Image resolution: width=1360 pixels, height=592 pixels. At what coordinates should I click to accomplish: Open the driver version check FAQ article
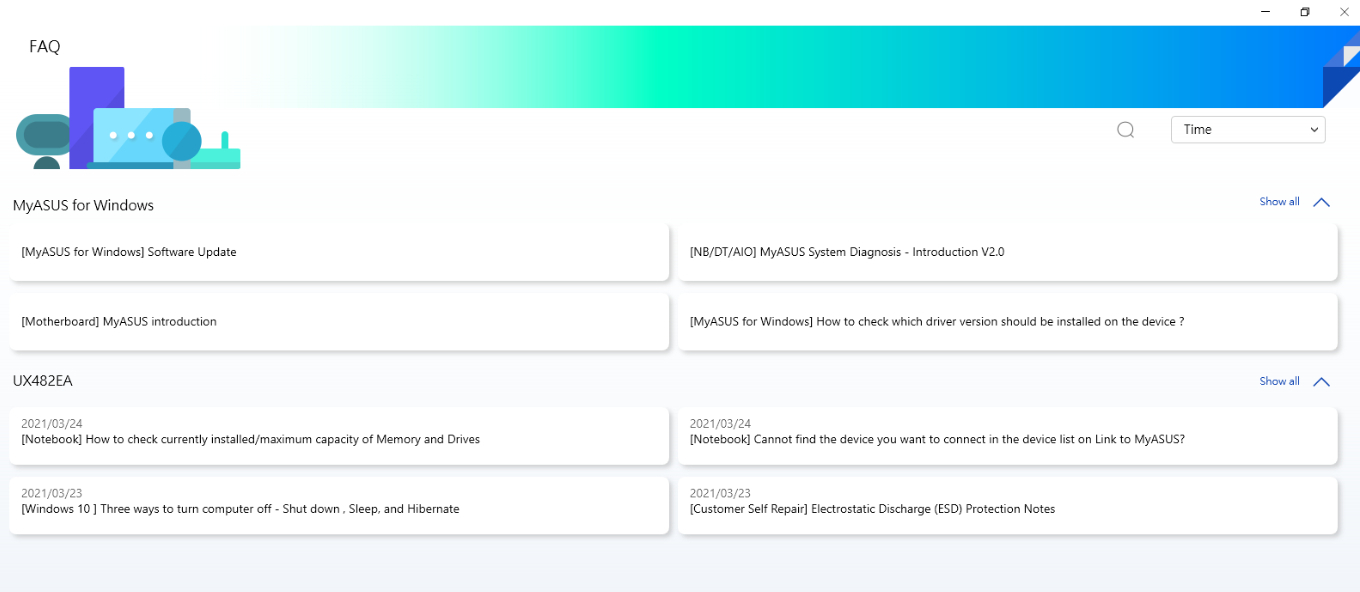coord(1007,322)
